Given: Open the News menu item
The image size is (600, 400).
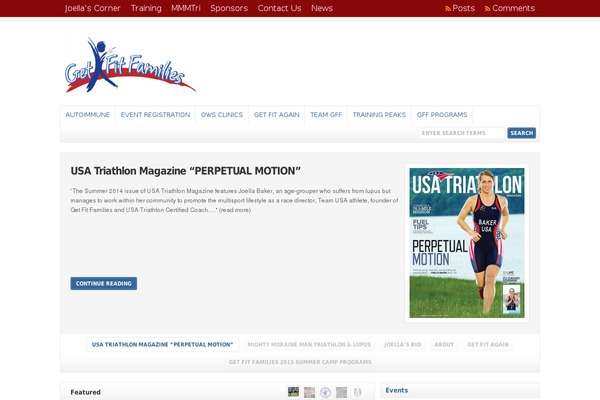Looking at the screenshot, I should 322,8.
